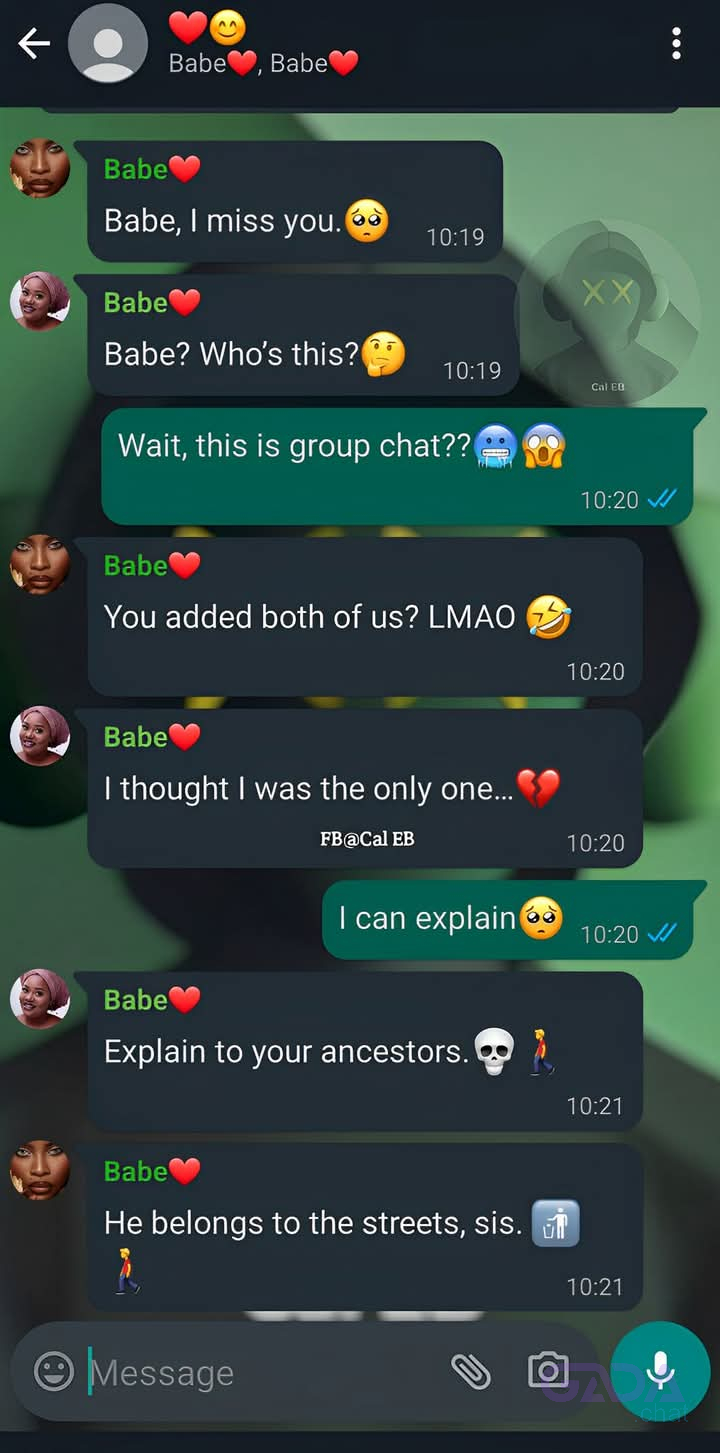The image size is (720, 1453).
Task: Tap the back arrow to leave chat
Action: tap(34, 43)
